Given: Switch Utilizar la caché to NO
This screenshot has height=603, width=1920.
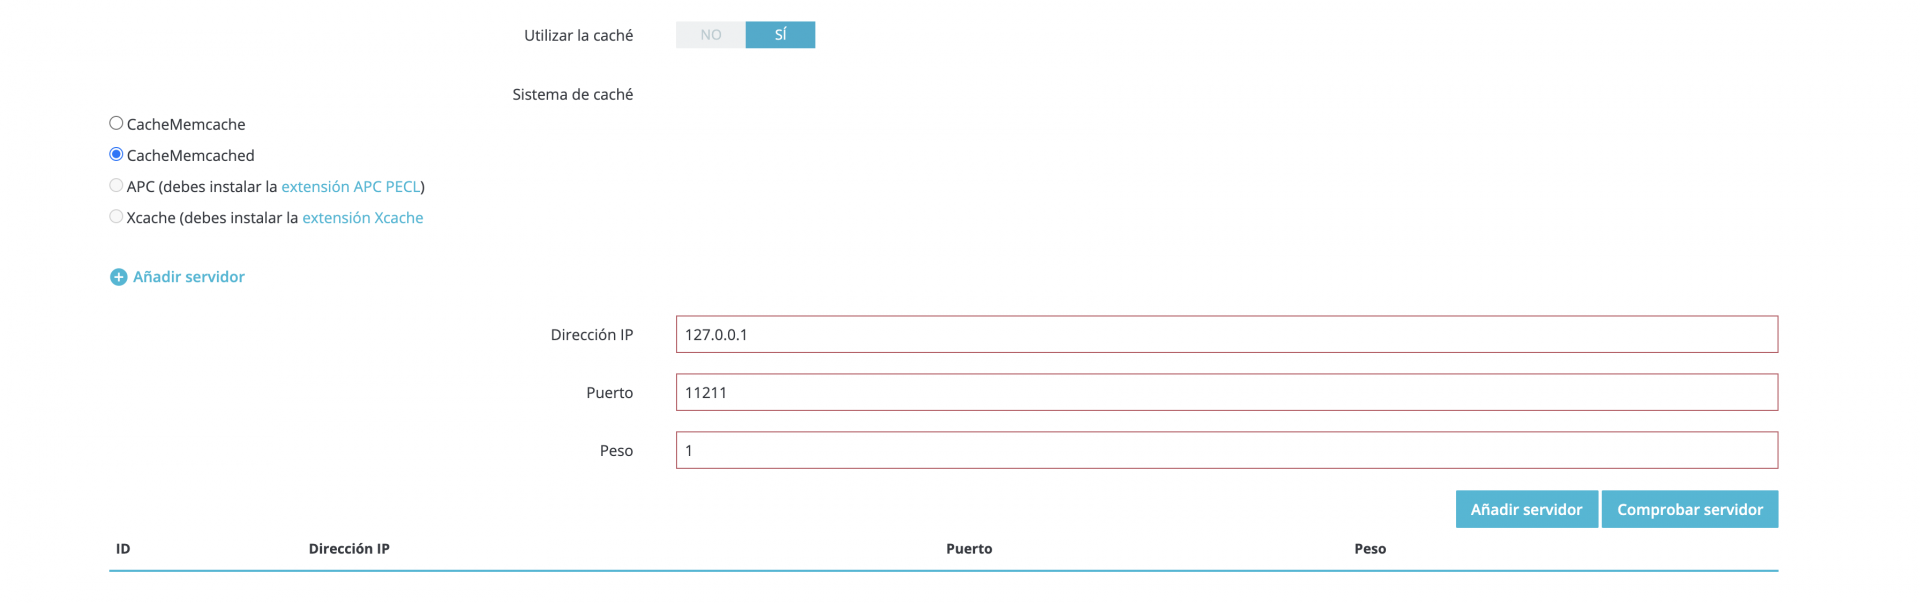Looking at the screenshot, I should coord(711,35).
